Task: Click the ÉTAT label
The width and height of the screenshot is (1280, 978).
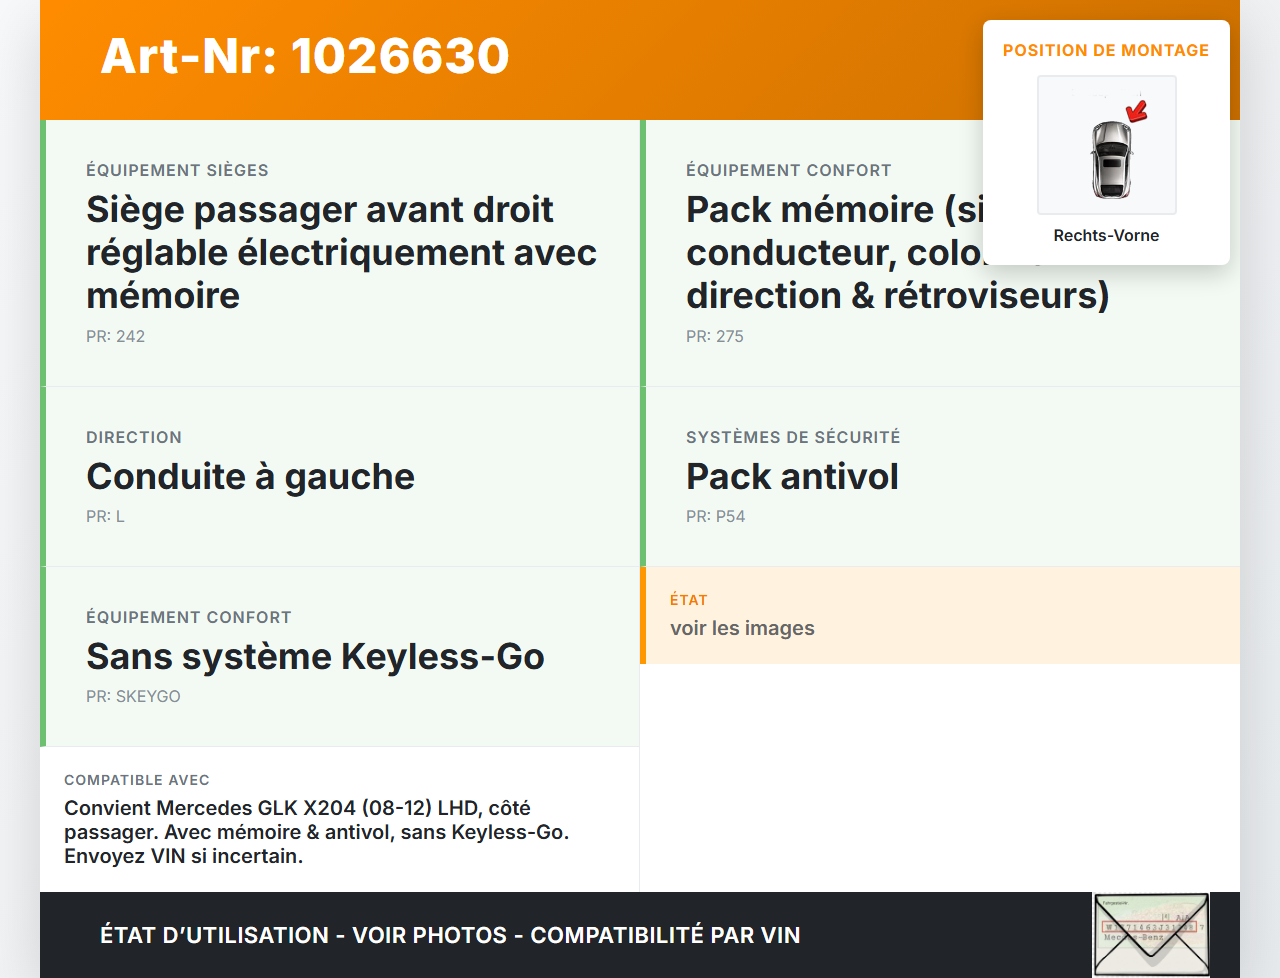Action: pyautogui.click(x=689, y=600)
